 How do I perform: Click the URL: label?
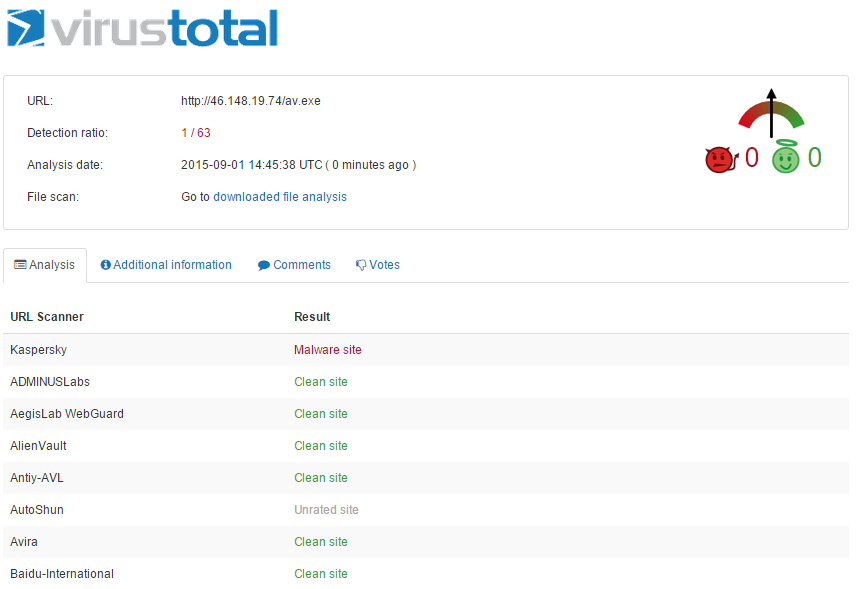40,101
